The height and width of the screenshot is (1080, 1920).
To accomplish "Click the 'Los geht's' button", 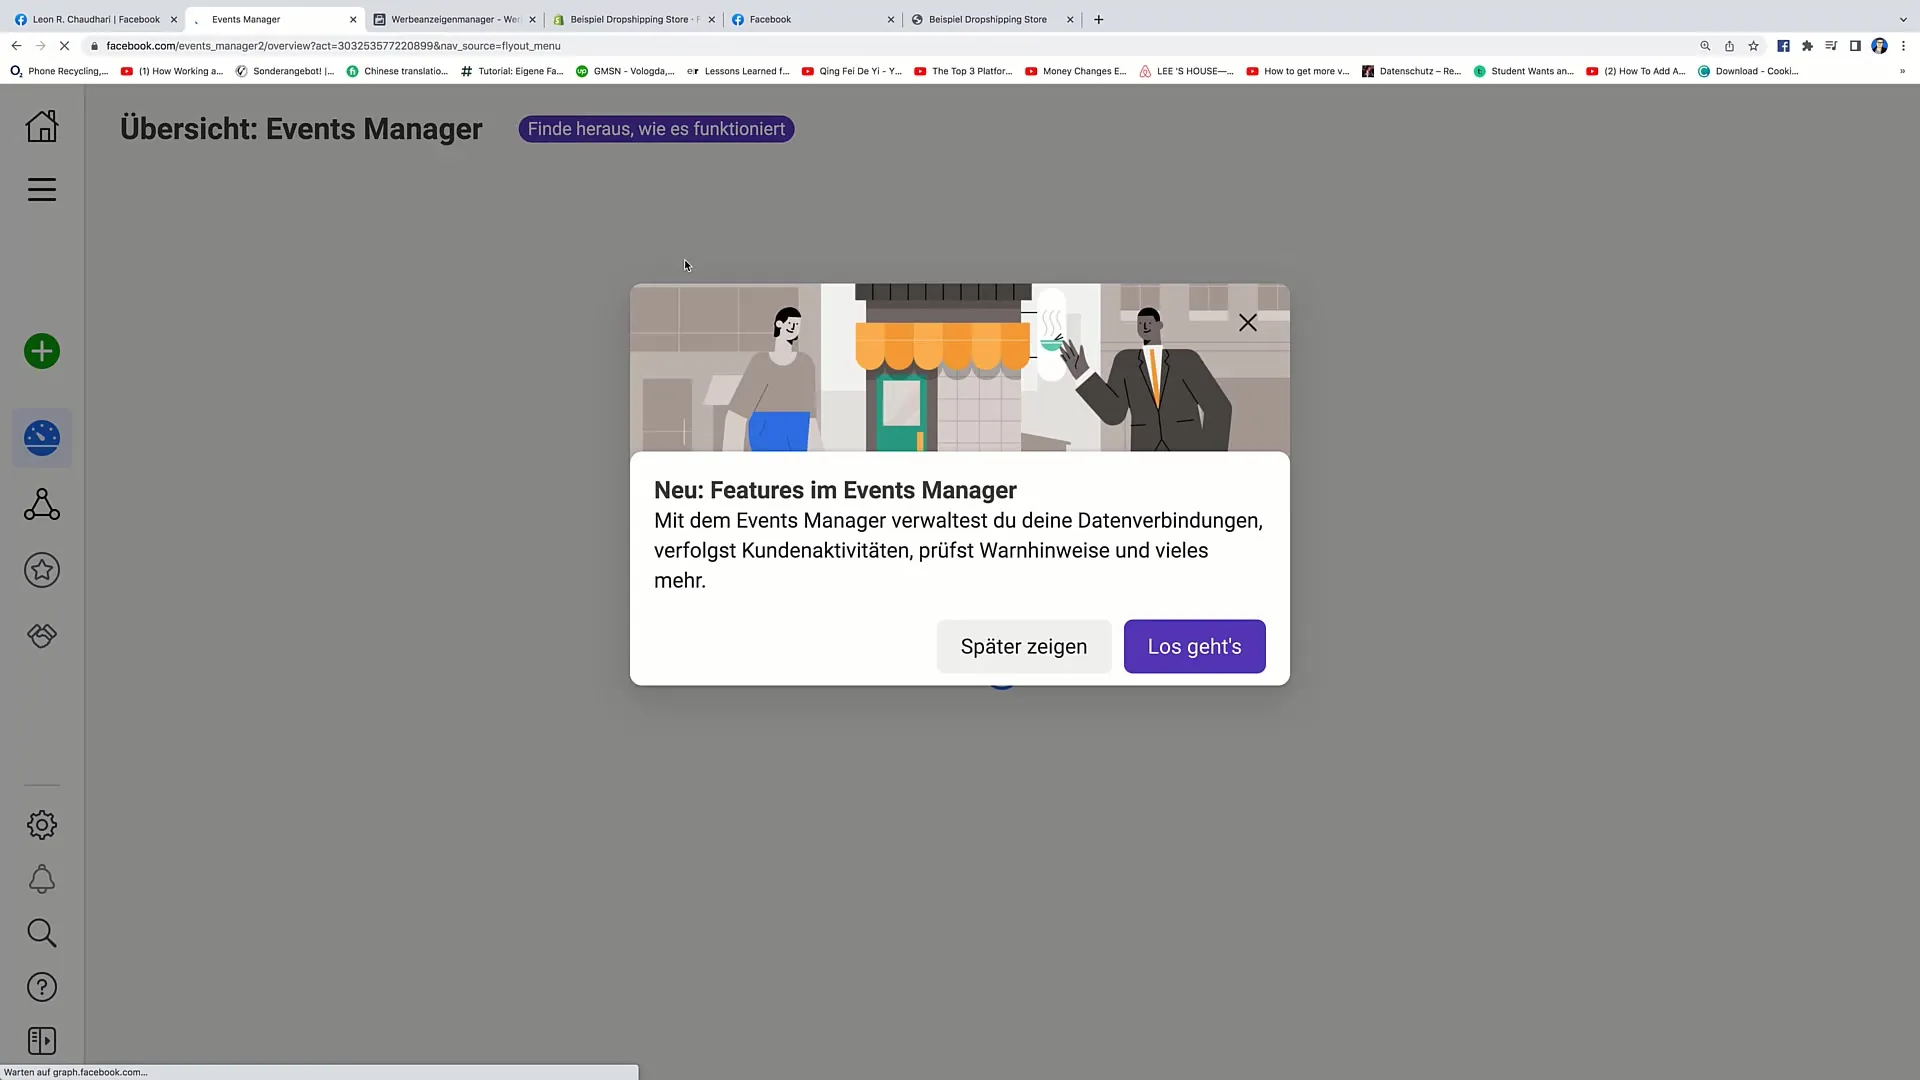I will click(1194, 646).
